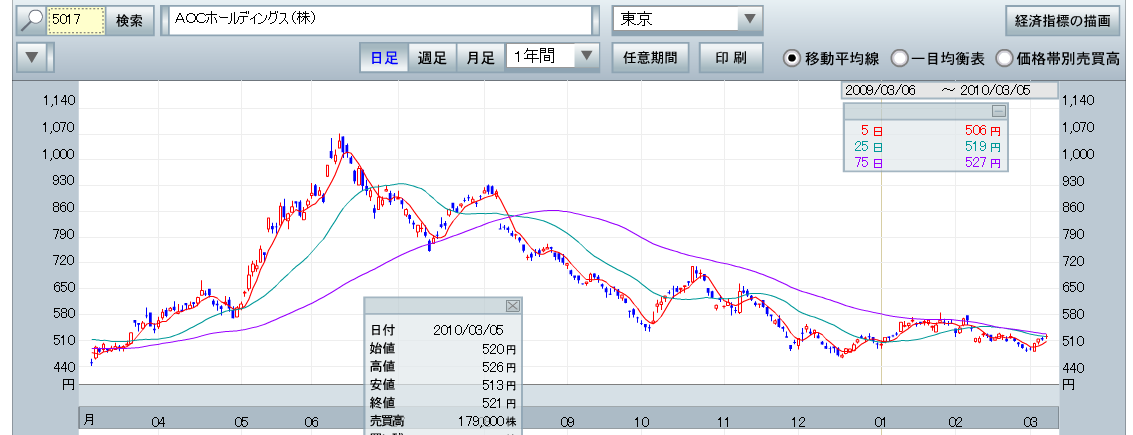Switch to 週足 weekly chart
1133x435 pixels.
pos(432,57)
